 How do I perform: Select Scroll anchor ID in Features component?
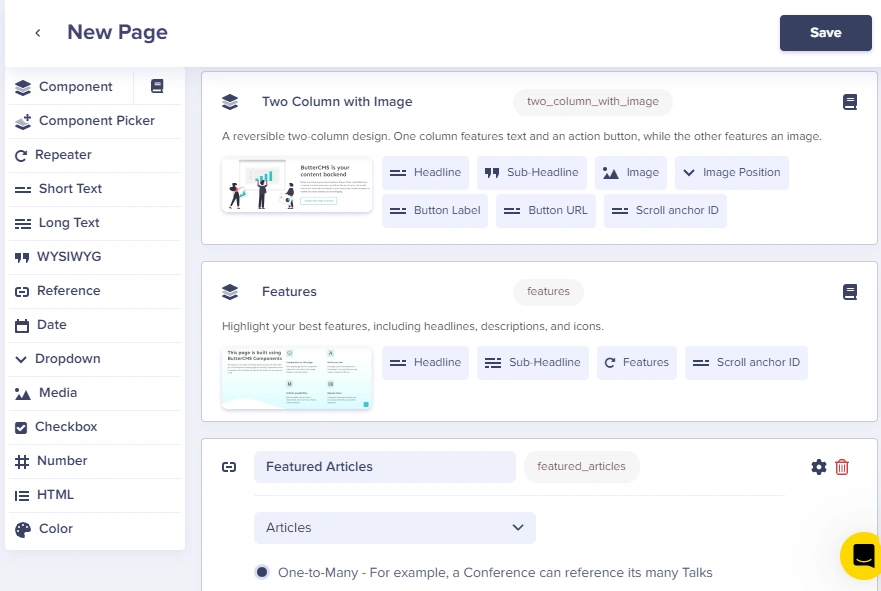pyautogui.click(x=746, y=362)
